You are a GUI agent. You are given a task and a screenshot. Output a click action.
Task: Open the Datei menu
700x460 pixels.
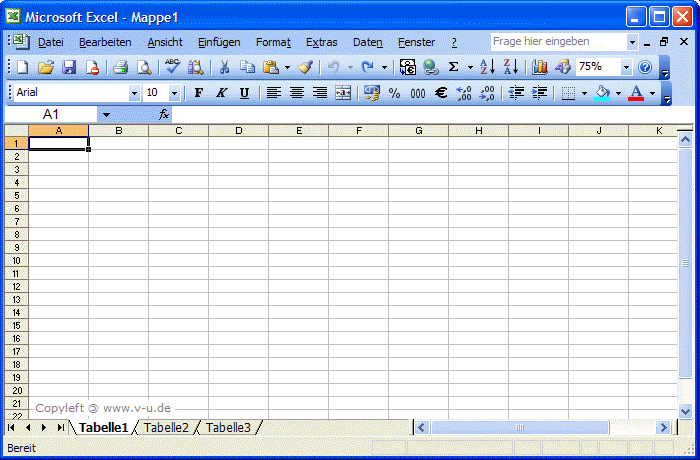point(50,42)
